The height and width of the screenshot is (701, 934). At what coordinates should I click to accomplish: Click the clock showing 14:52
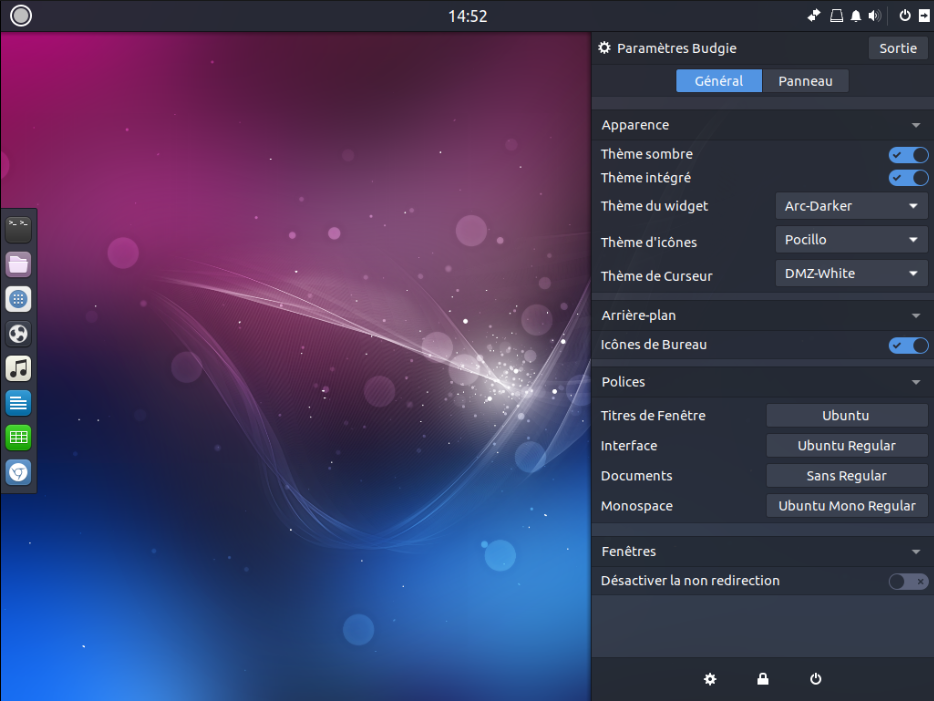pyautogui.click(x=467, y=16)
